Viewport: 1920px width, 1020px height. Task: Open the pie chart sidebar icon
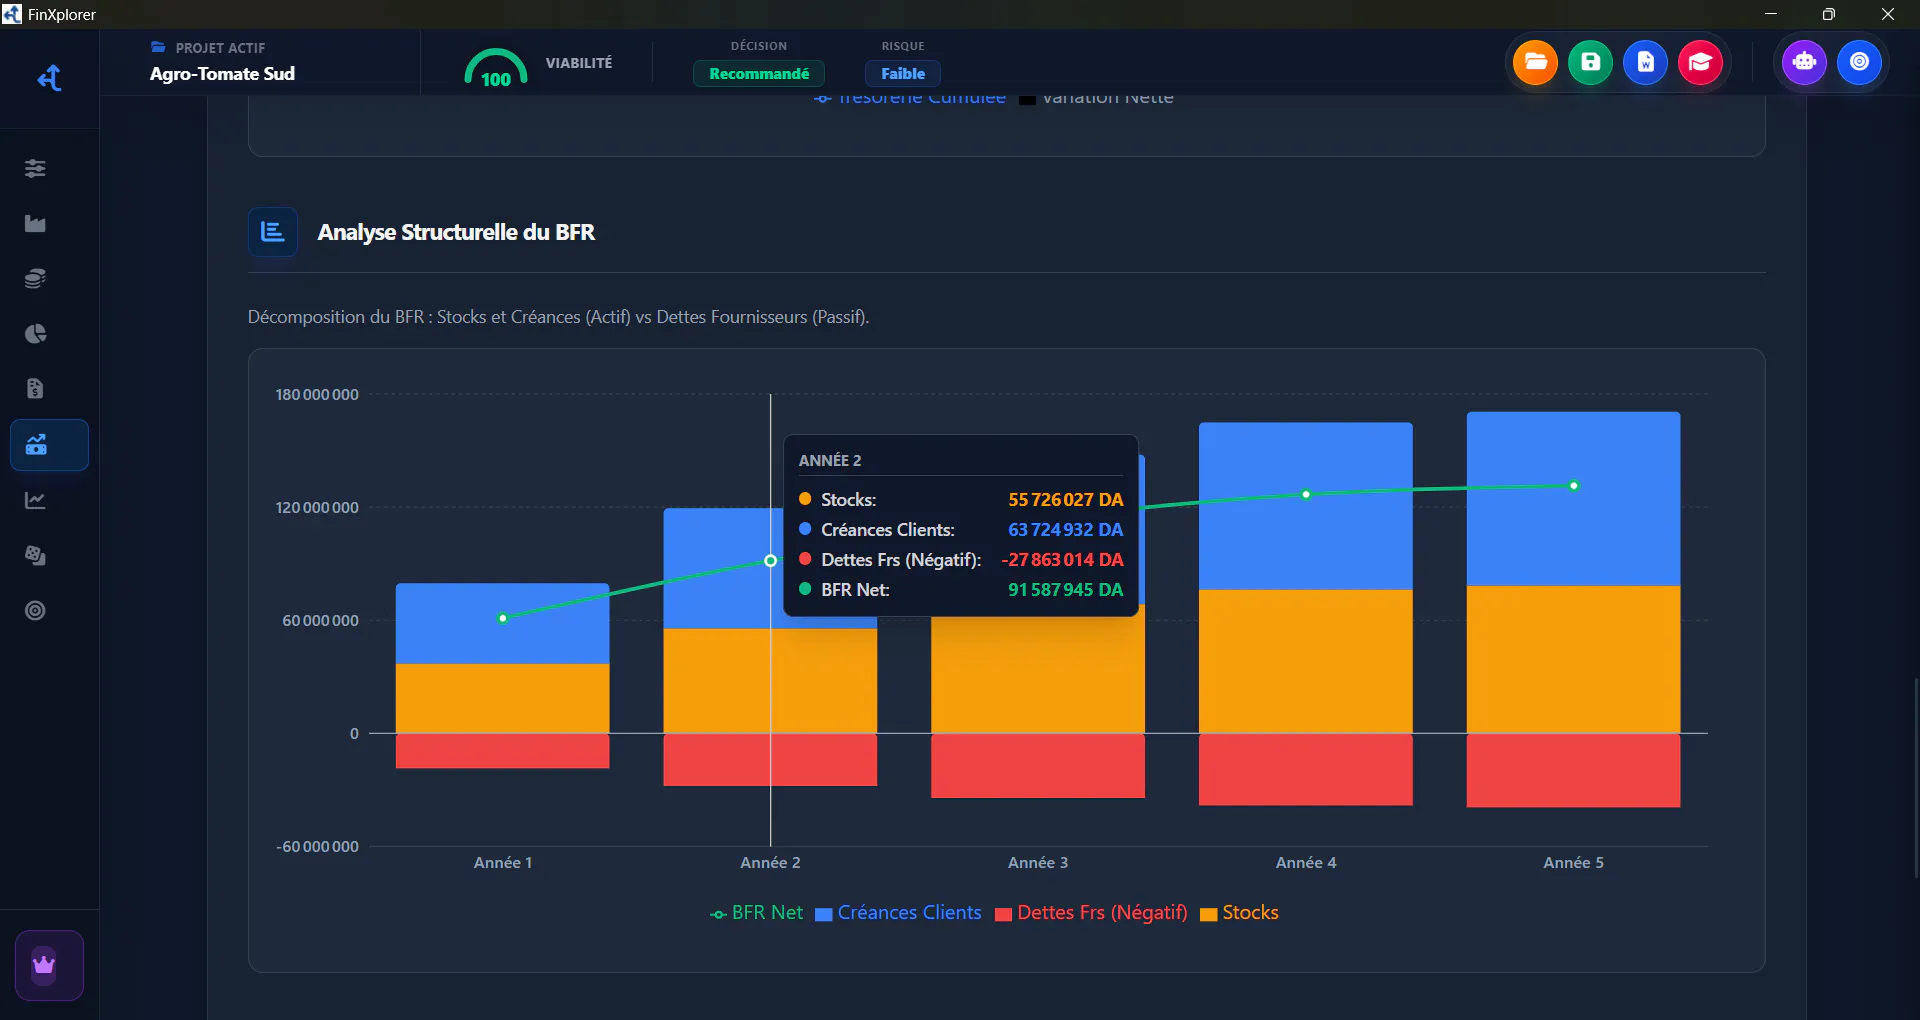[35, 333]
